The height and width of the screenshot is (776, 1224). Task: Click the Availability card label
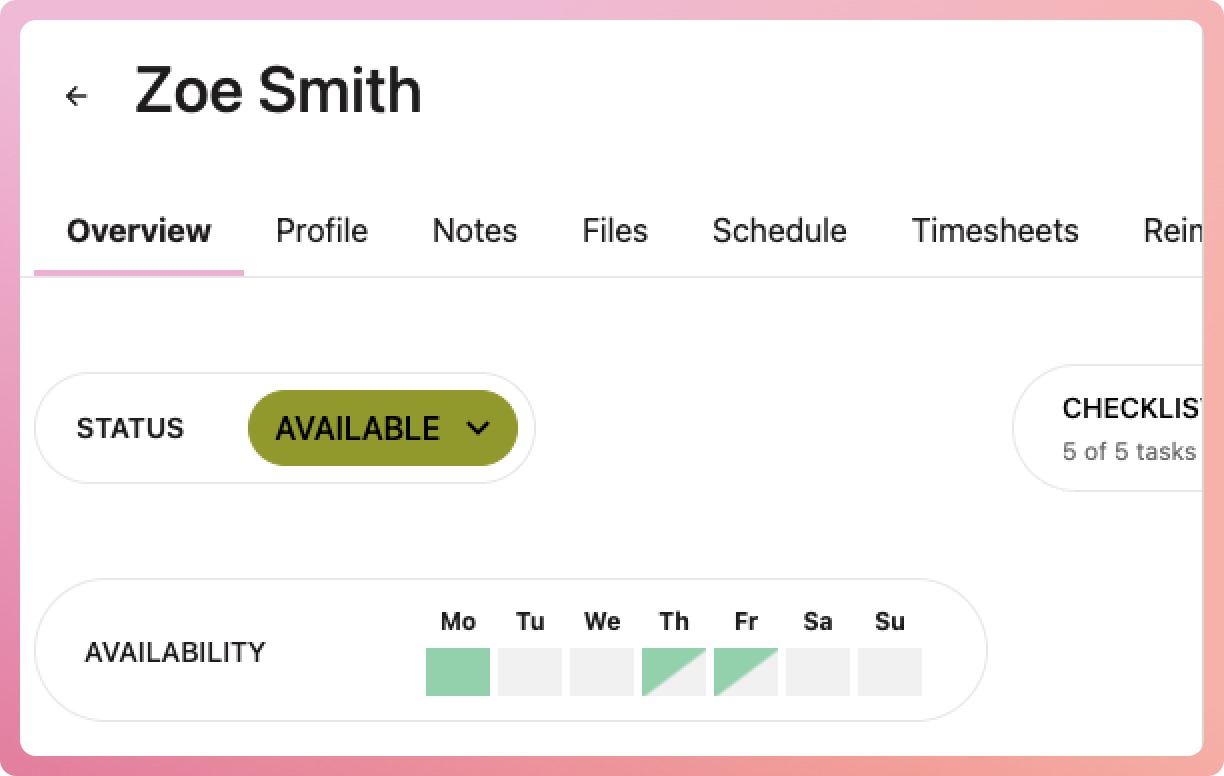pos(175,652)
